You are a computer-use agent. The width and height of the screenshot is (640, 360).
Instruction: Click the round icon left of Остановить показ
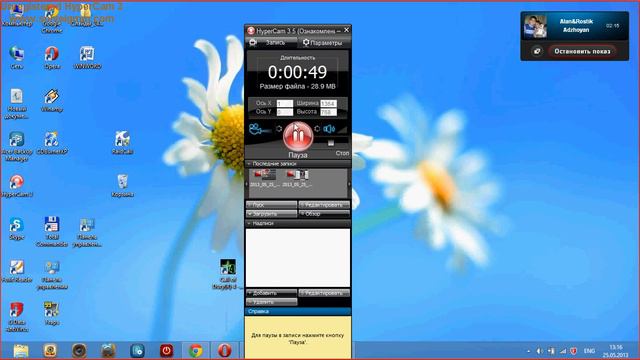coord(537,51)
